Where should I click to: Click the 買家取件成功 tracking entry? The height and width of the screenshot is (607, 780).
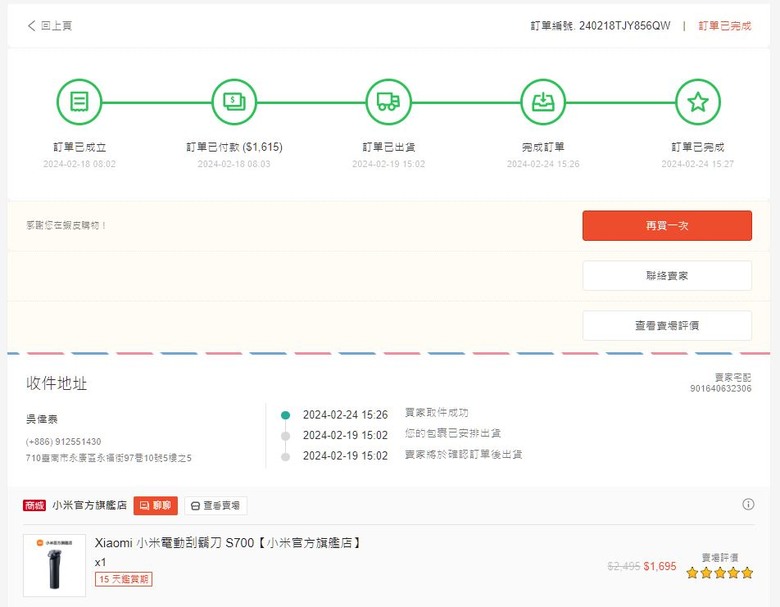coord(436,412)
